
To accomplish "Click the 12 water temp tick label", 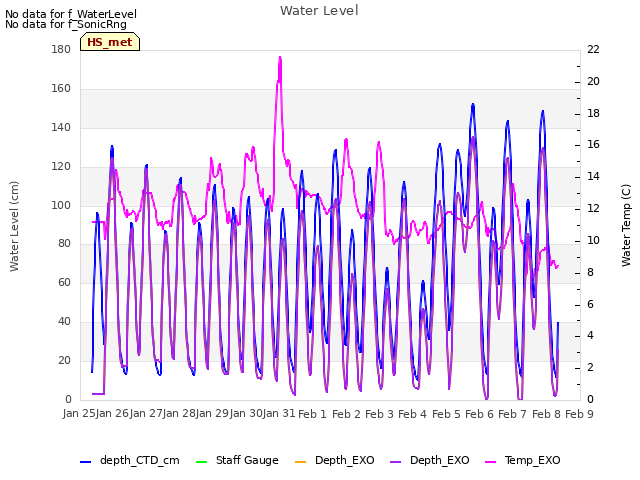I will (x=593, y=208).
